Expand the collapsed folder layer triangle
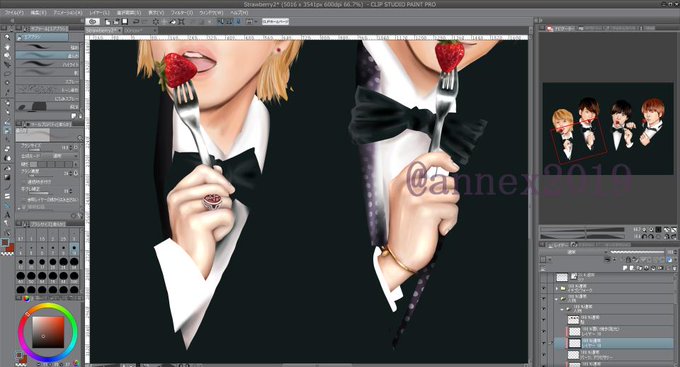Image resolution: width=680 pixels, height=367 pixels. 557,288
